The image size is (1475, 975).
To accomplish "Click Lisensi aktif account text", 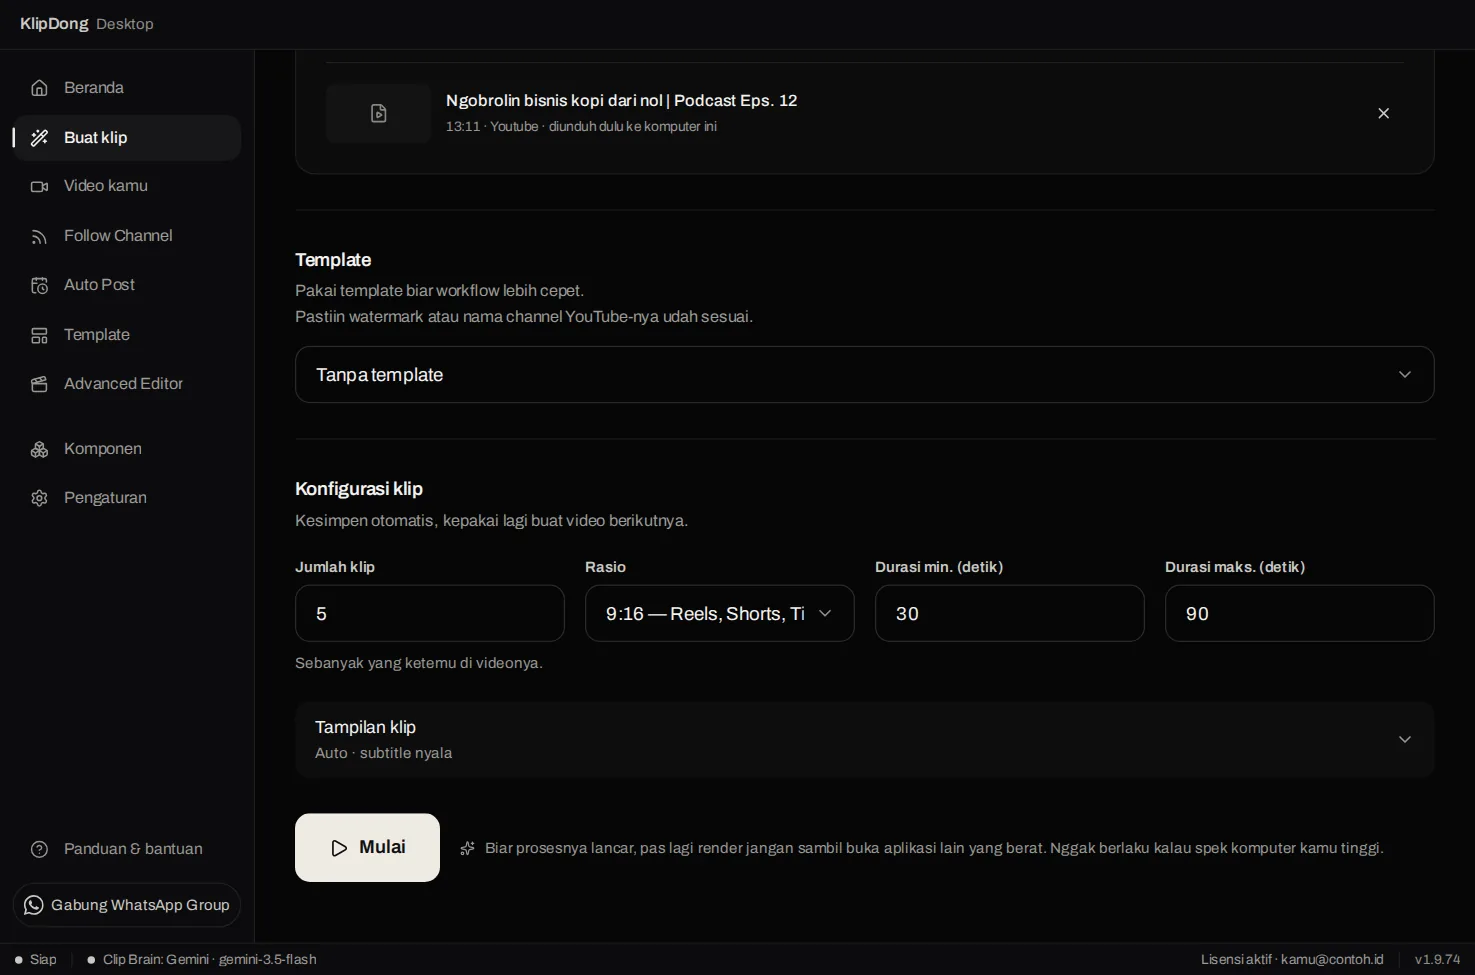I will [x=1292, y=959].
